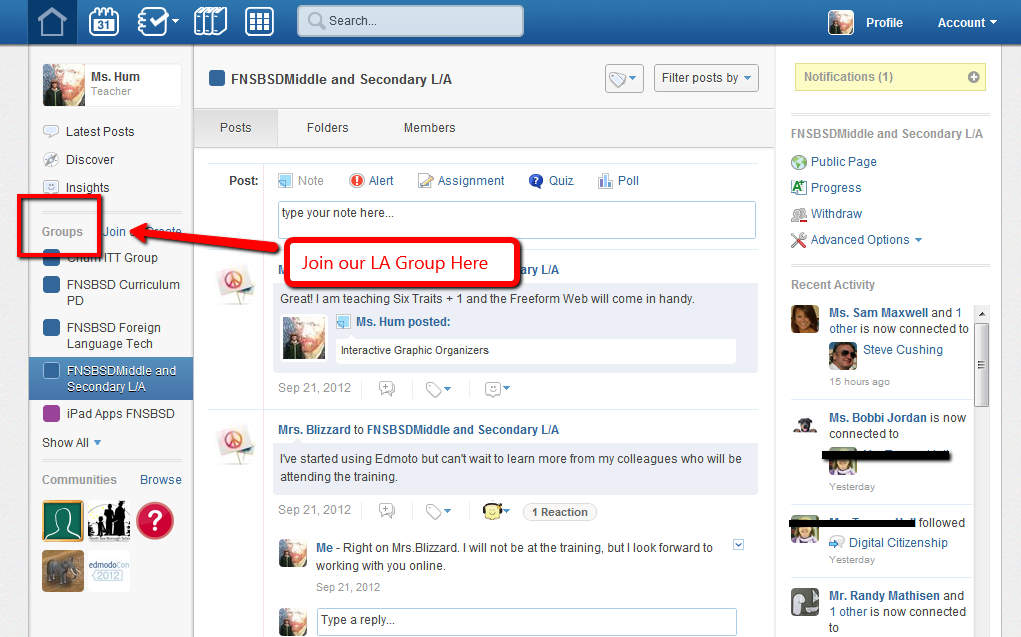Screen dimensions: 1021x637
Task: Switch to the Members tab
Action: [x=429, y=128]
